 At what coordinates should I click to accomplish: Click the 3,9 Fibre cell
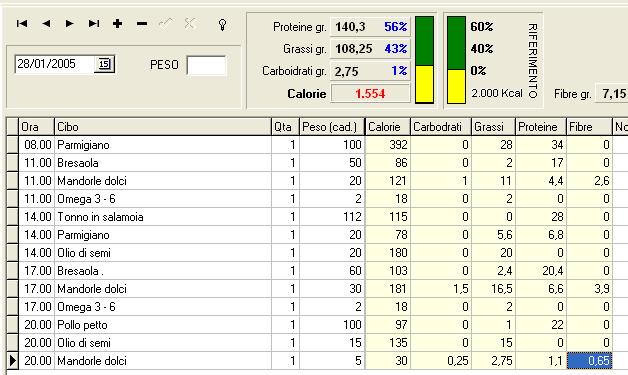[x=589, y=289]
